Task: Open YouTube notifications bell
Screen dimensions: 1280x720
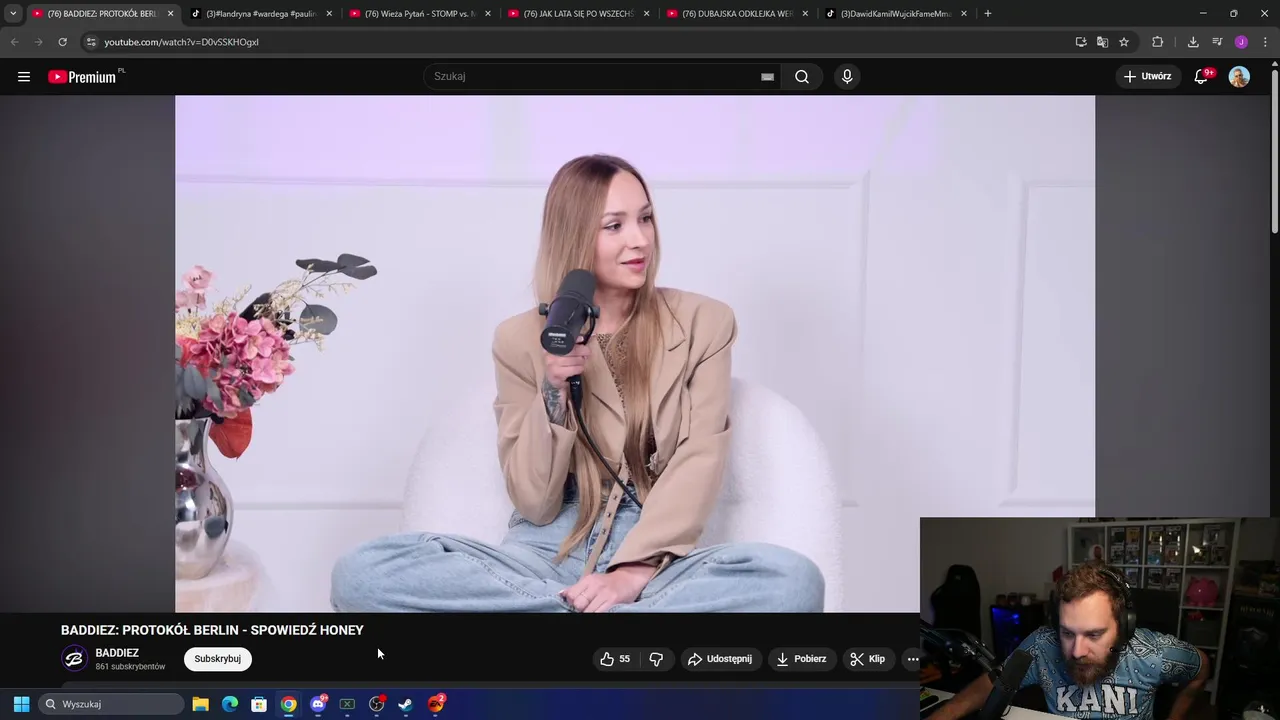Action: coord(1202,76)
